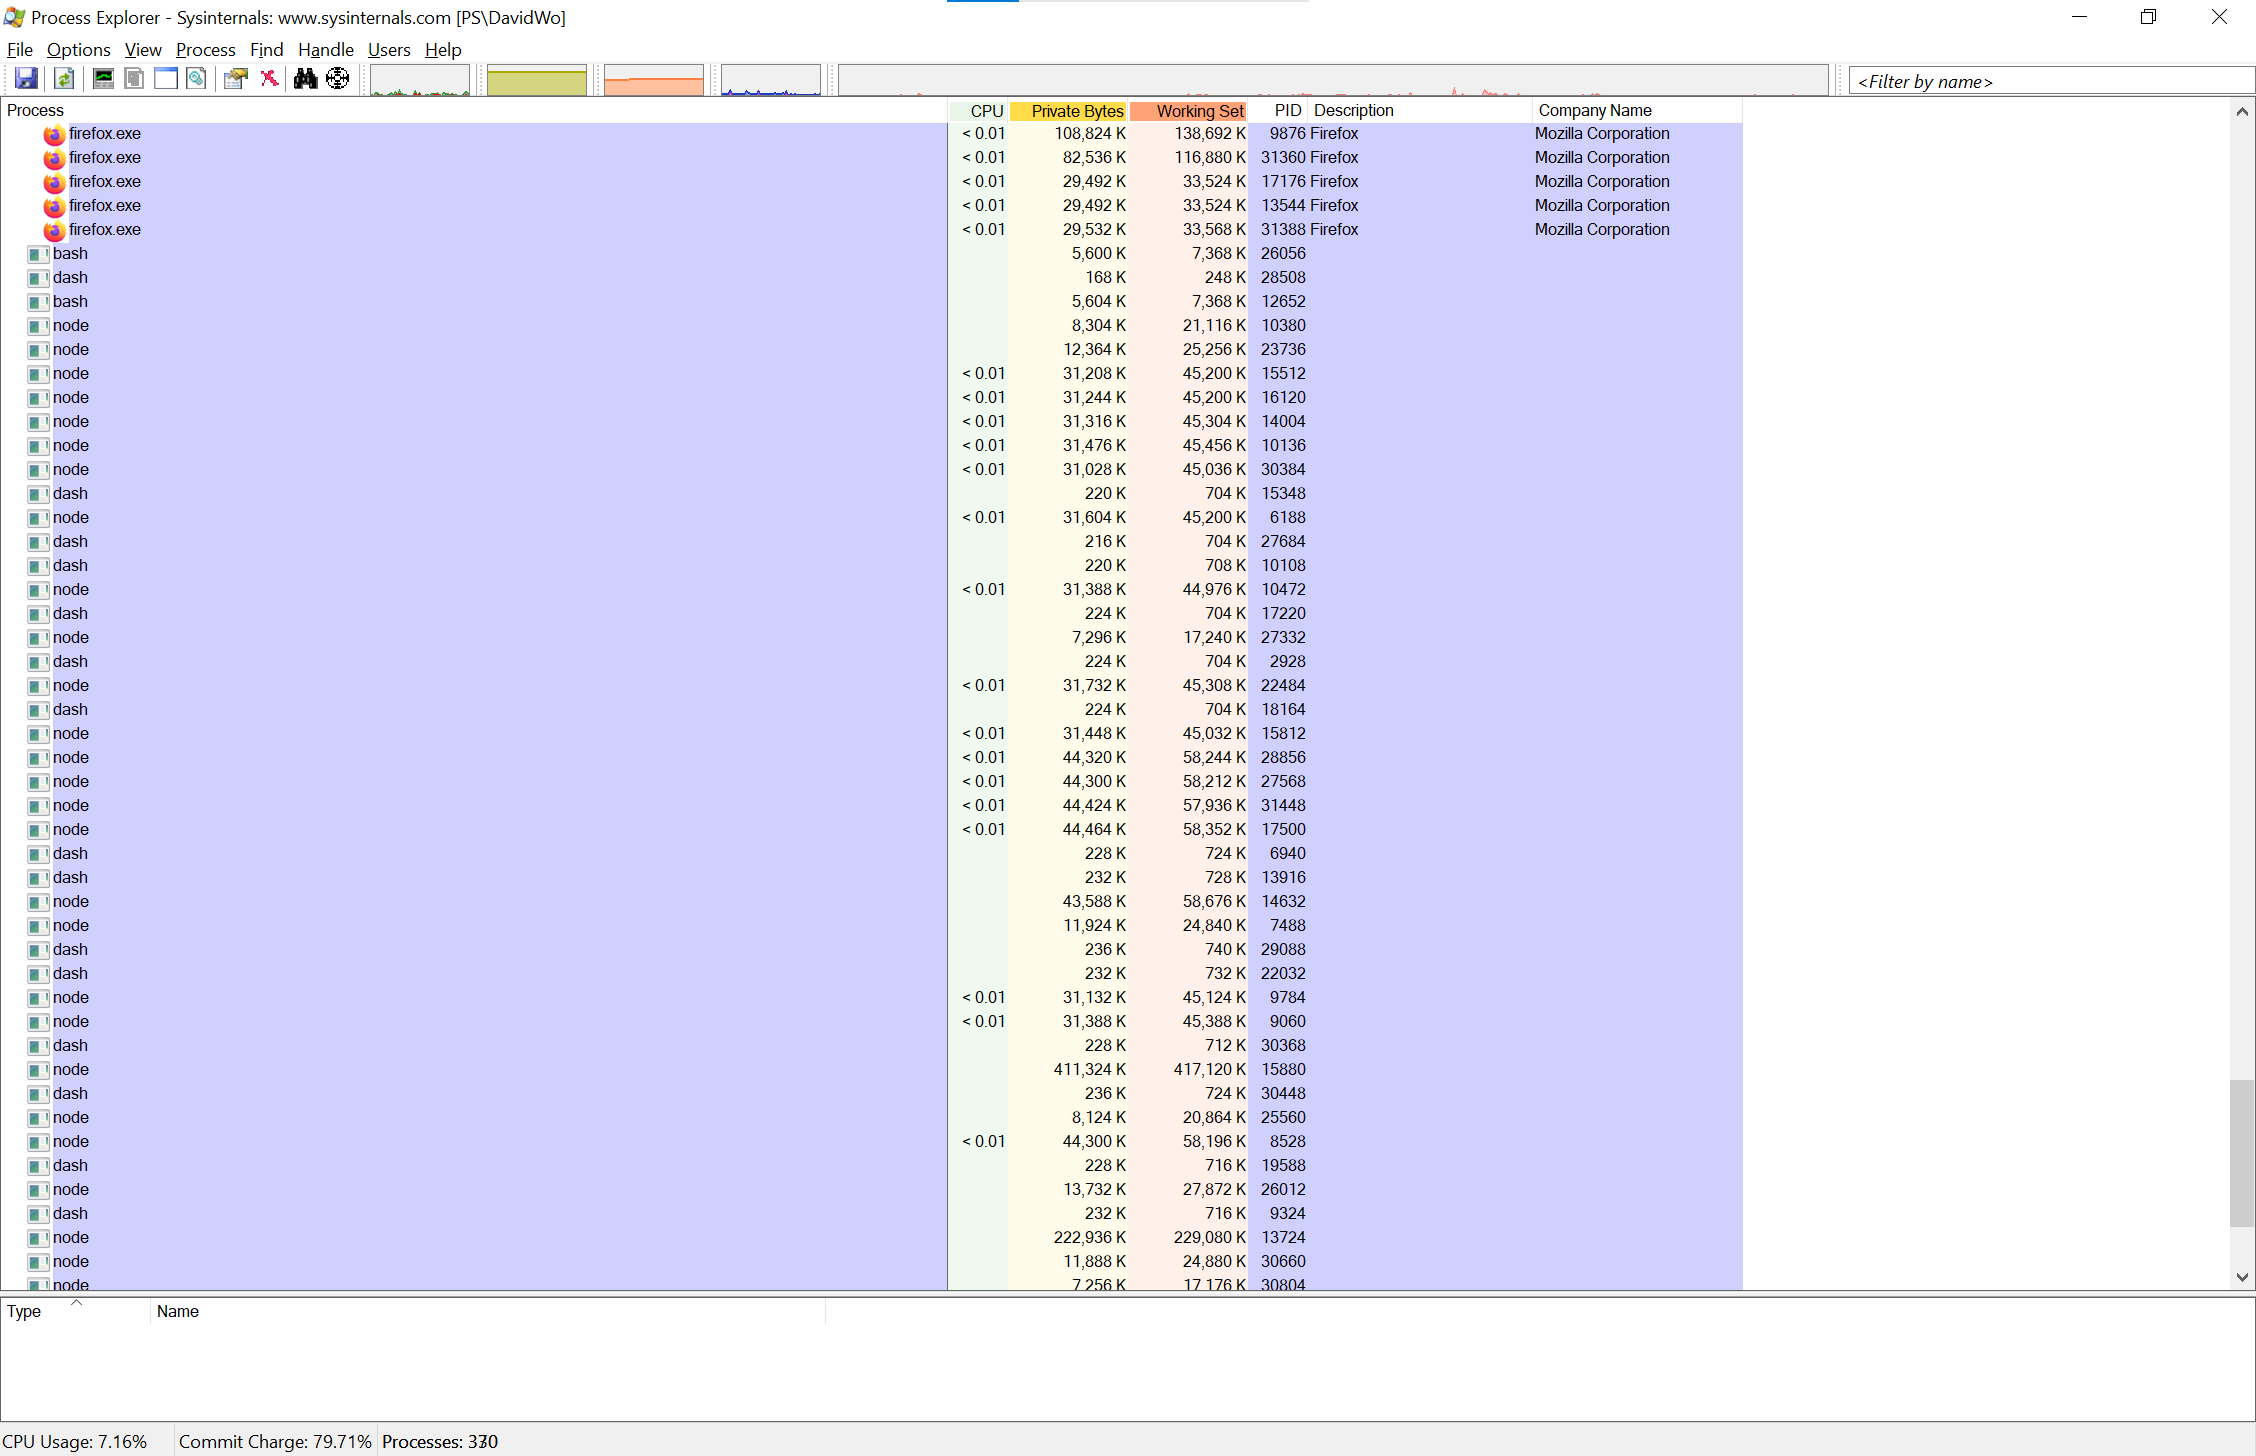Select the node row with PID 6188

[872, 518]
